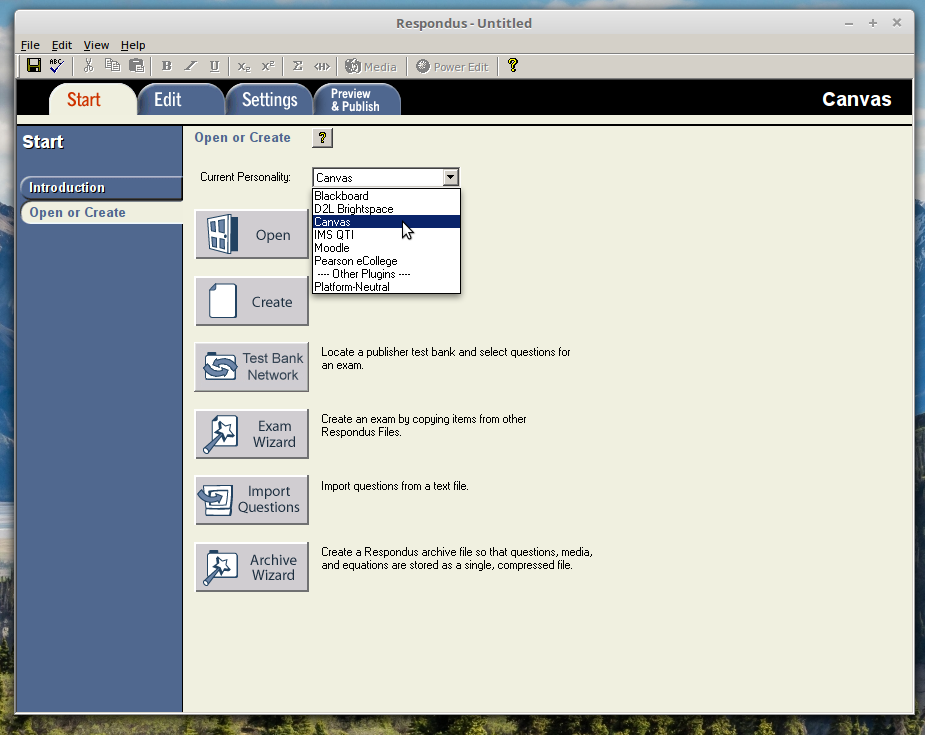This screenshot has height=735, width=925.
Task: Click the Paste clipboard icon
Action: coord(137,65)
